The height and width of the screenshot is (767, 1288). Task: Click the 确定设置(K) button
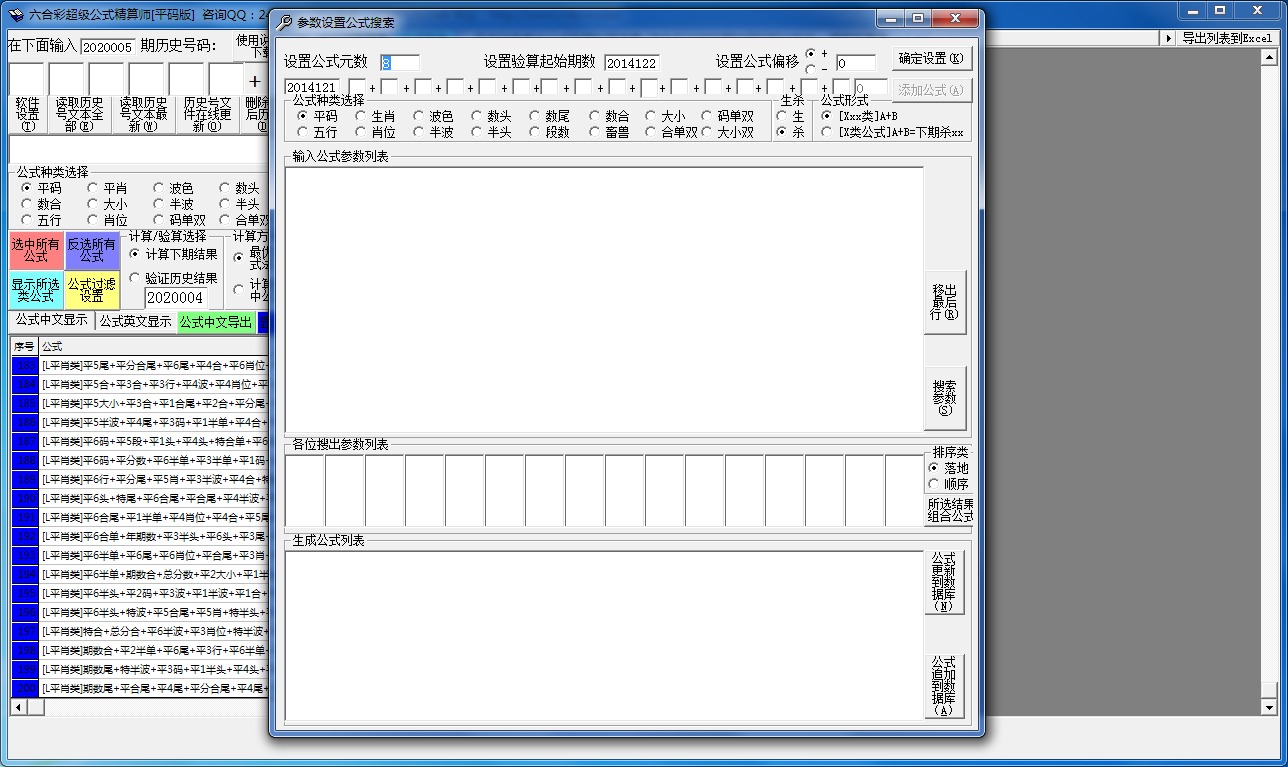[x=931, y=59]
